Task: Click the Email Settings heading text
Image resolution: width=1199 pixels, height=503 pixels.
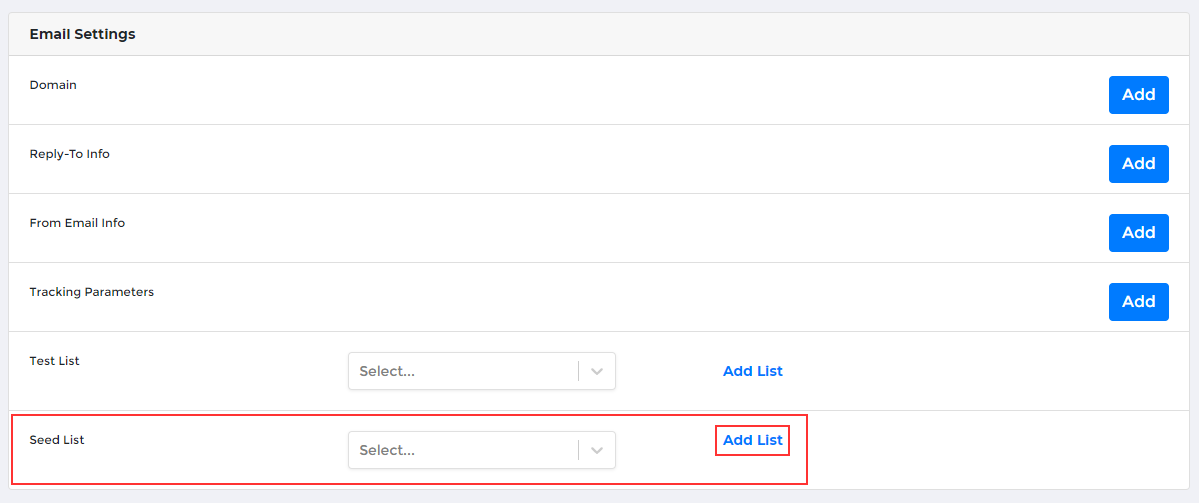Action: (82, 34)
